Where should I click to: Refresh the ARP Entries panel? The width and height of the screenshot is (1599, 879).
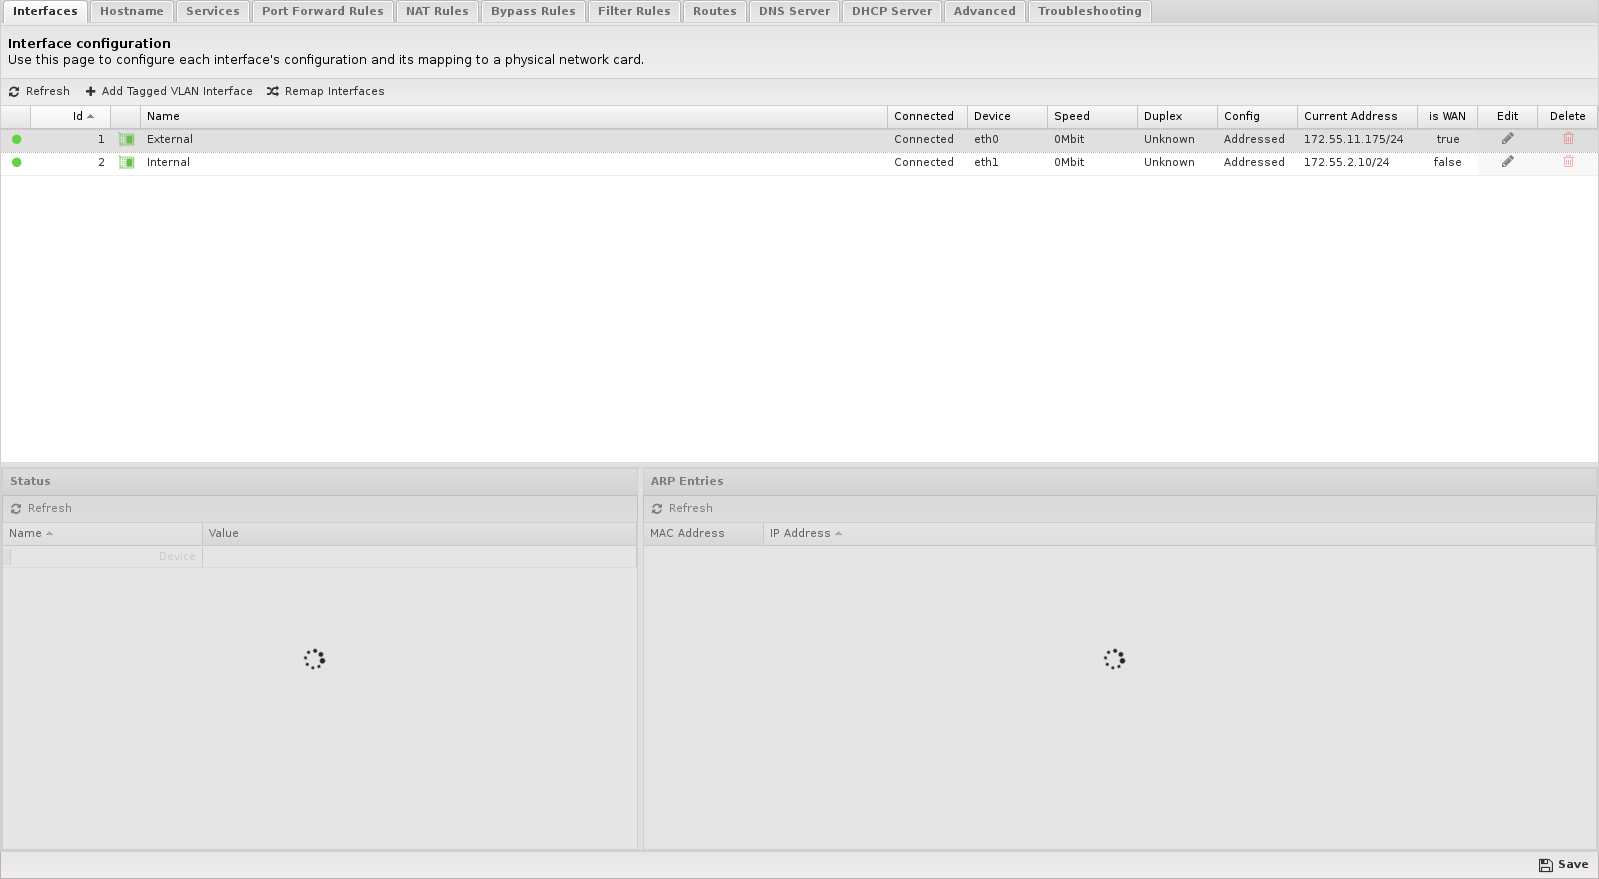coord(682,508)
